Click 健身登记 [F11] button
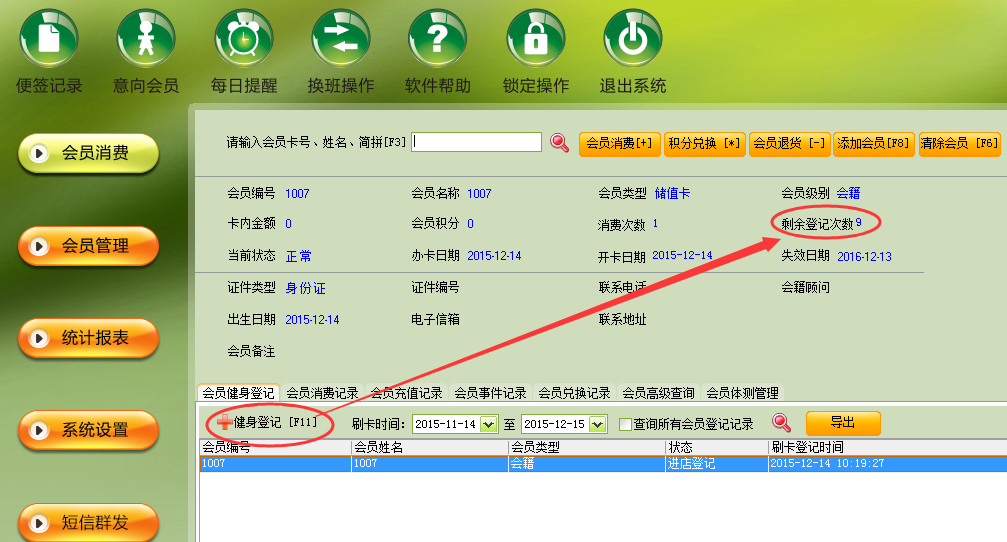 267,423
